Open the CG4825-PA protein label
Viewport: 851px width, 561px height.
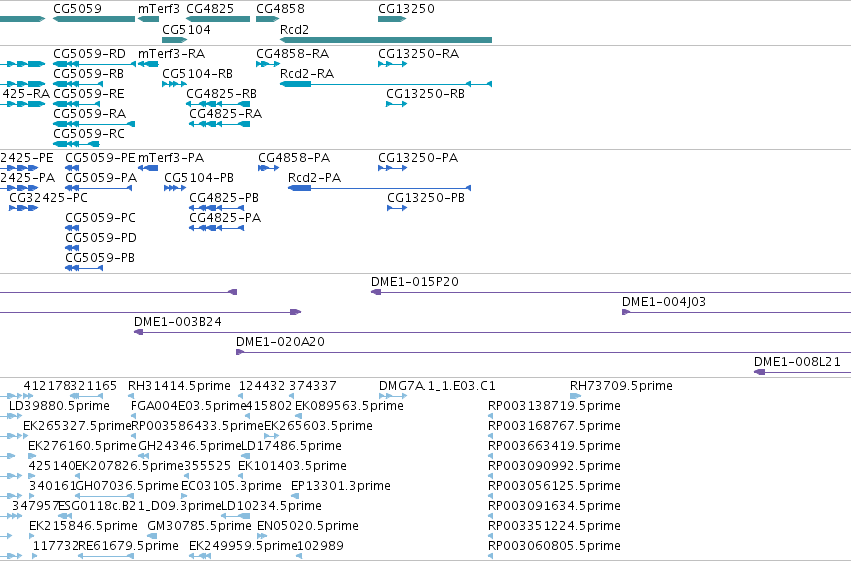(225, 218)
